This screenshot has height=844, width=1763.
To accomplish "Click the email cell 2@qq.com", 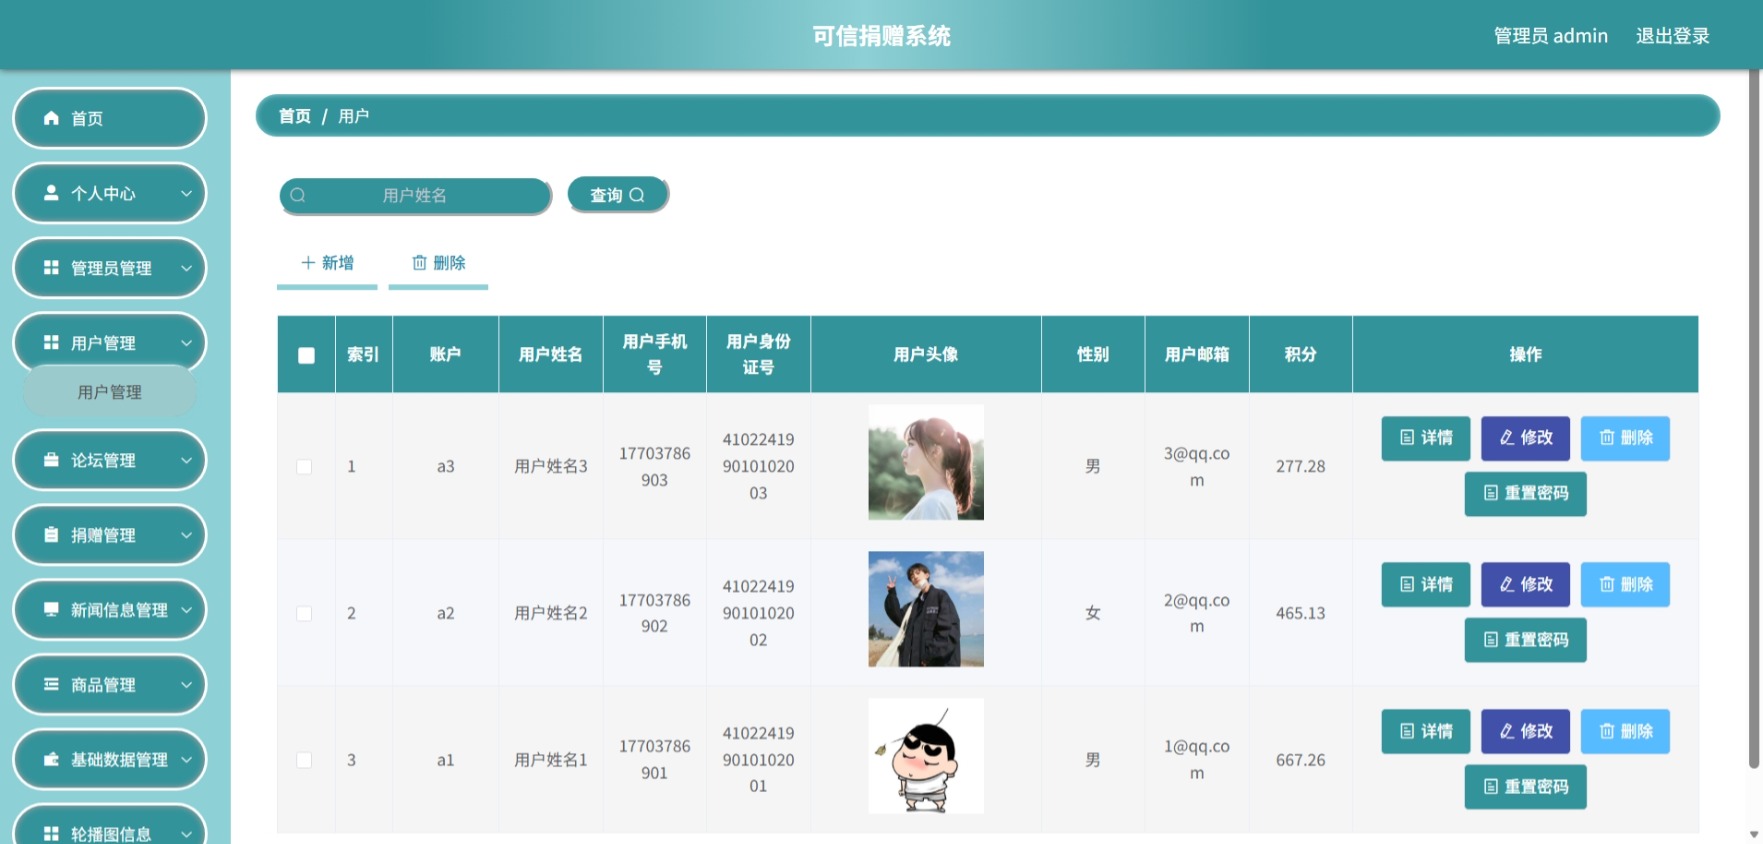I will (1197, 614).
